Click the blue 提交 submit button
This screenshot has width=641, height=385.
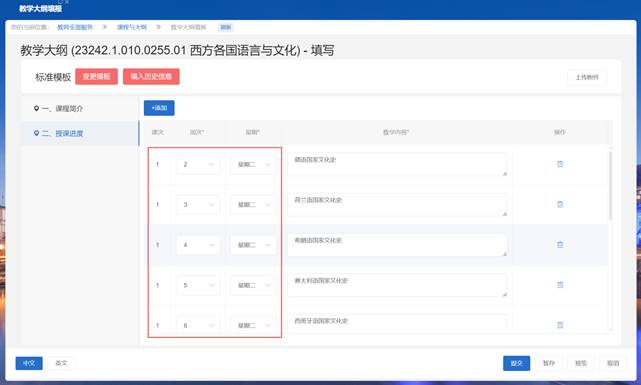pos(516,363)
